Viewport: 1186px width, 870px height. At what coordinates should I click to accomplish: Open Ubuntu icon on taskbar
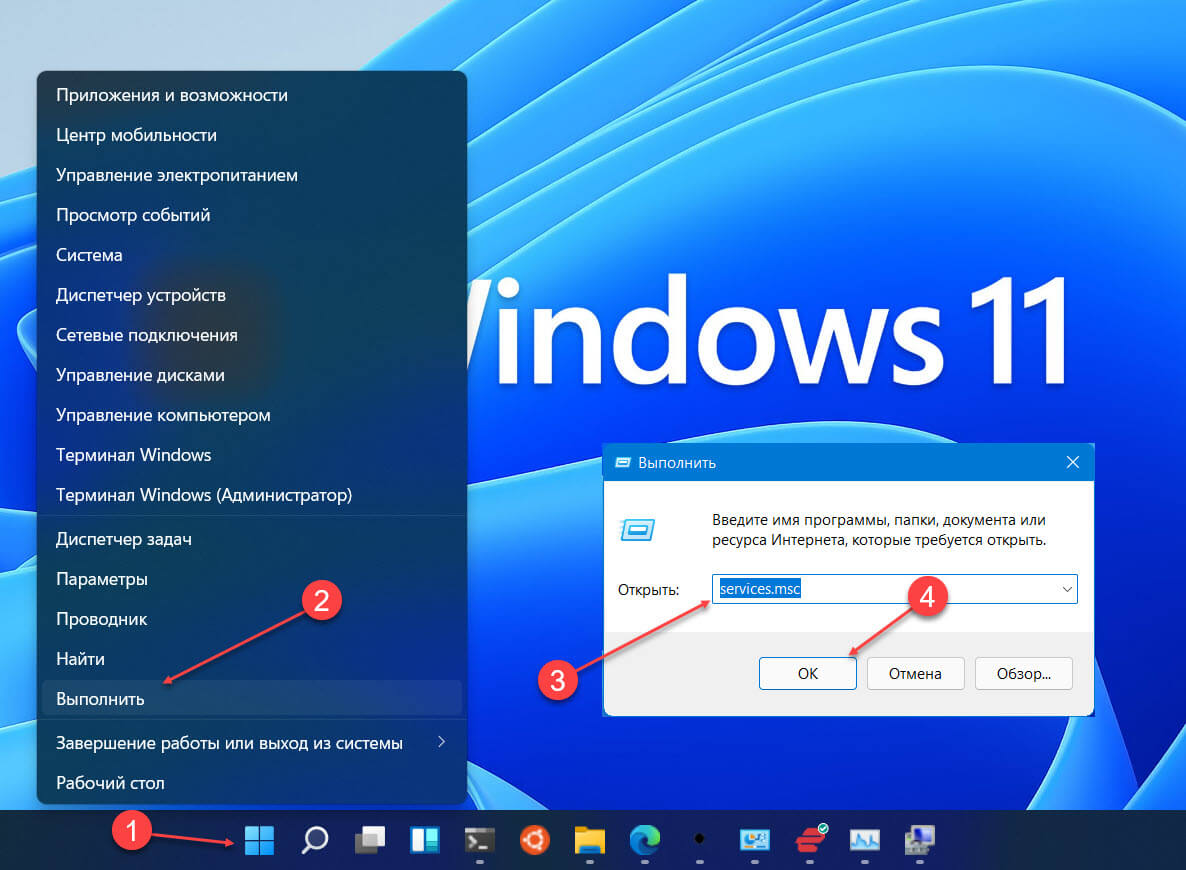(x=535, y=840)
